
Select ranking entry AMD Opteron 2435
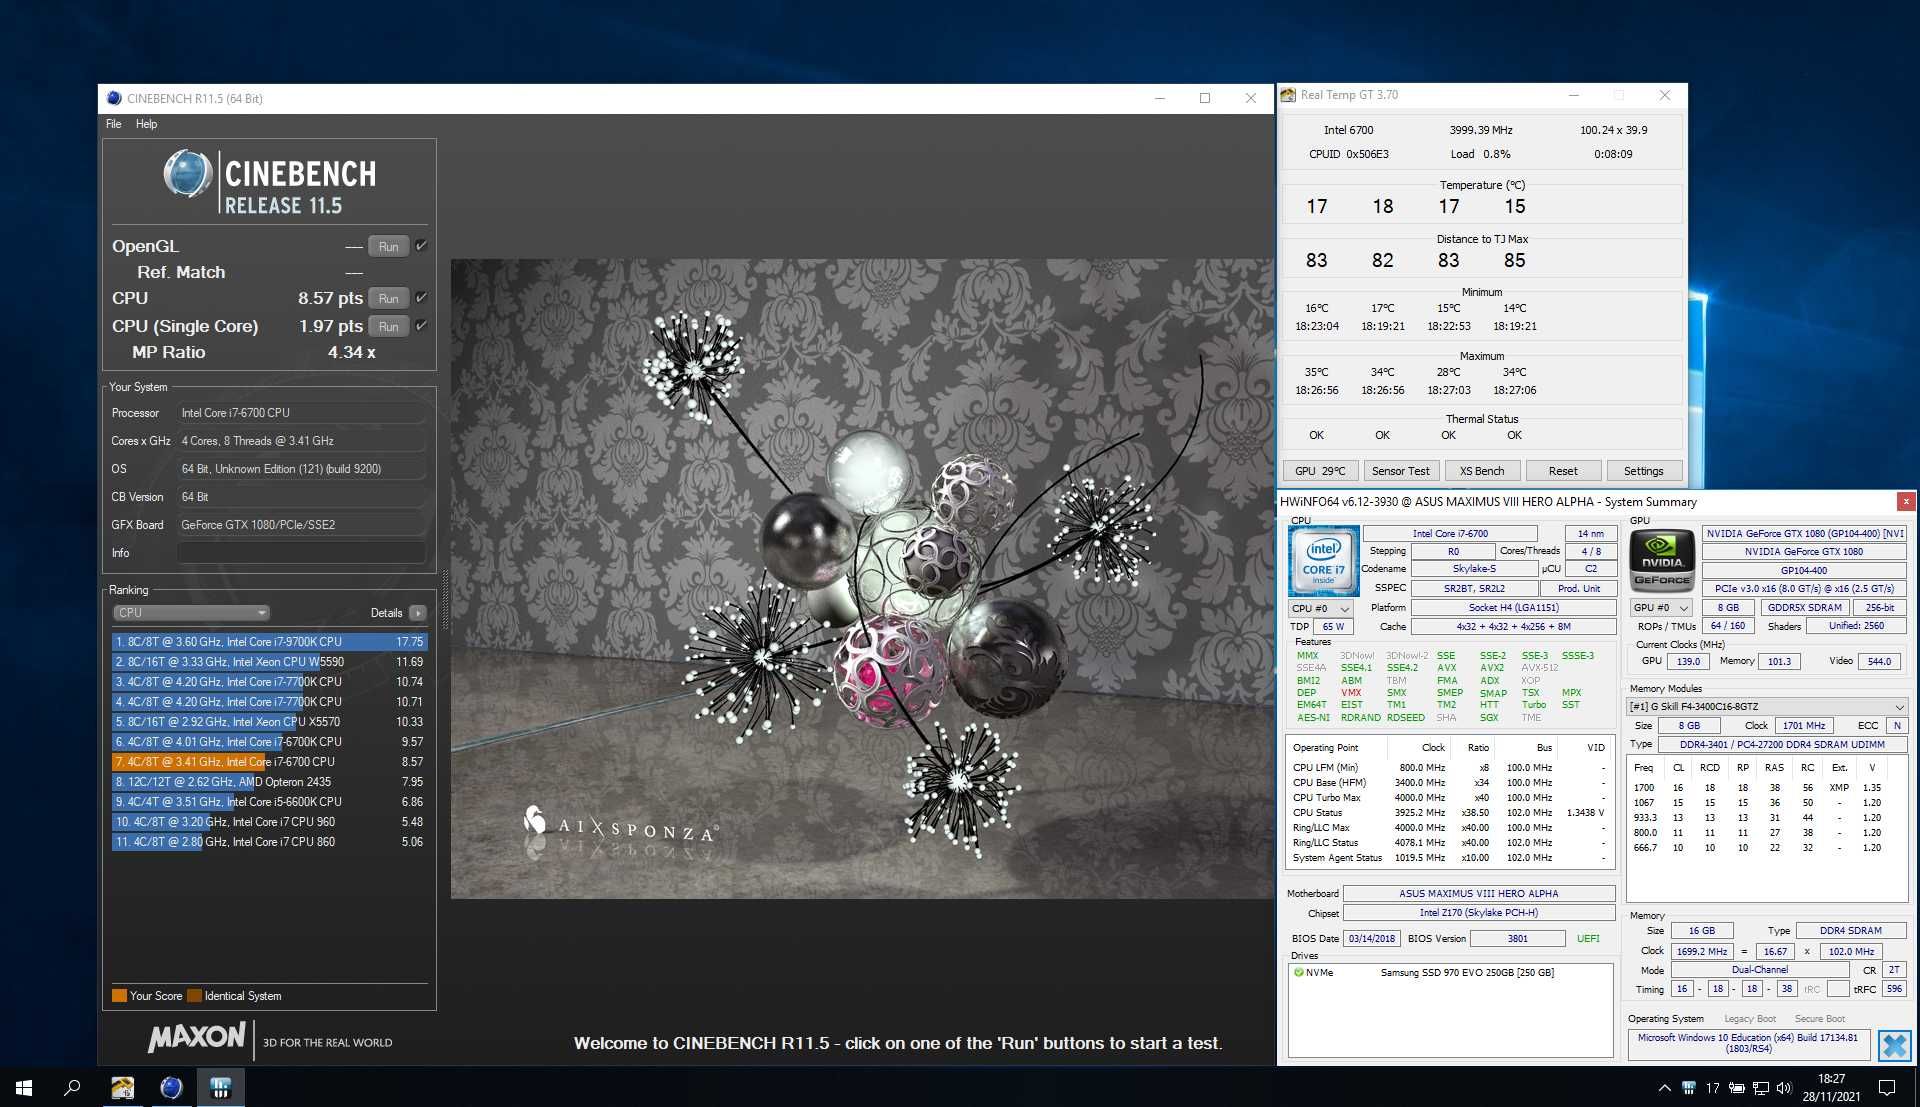pos(269,782)
